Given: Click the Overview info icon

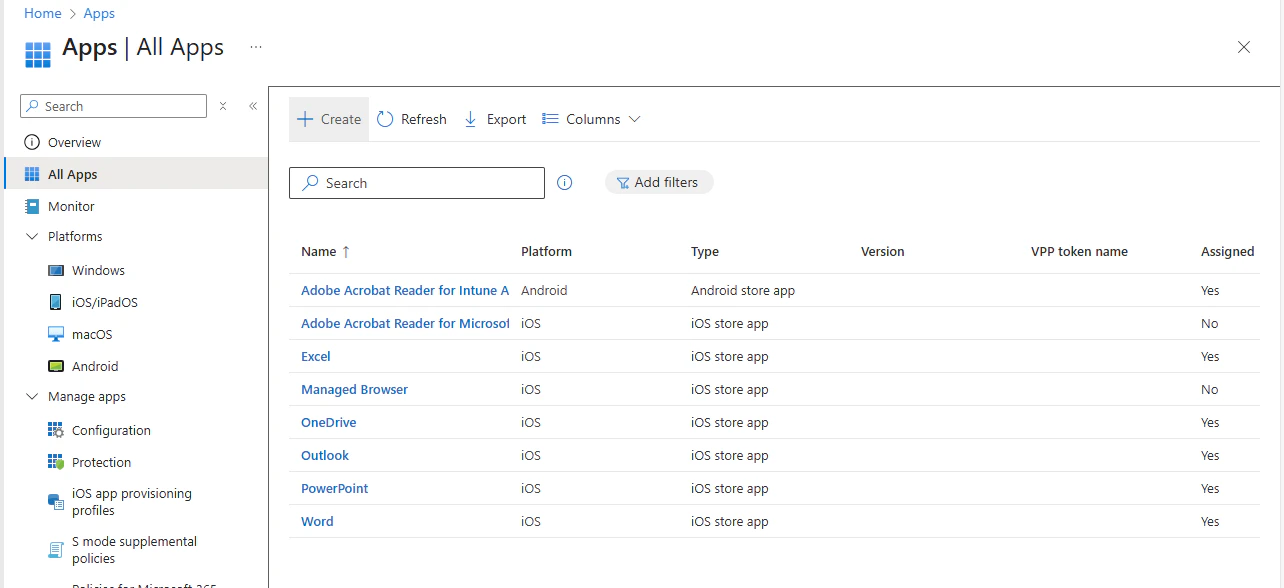Looking at the screenshot, I should pos(32,142).
